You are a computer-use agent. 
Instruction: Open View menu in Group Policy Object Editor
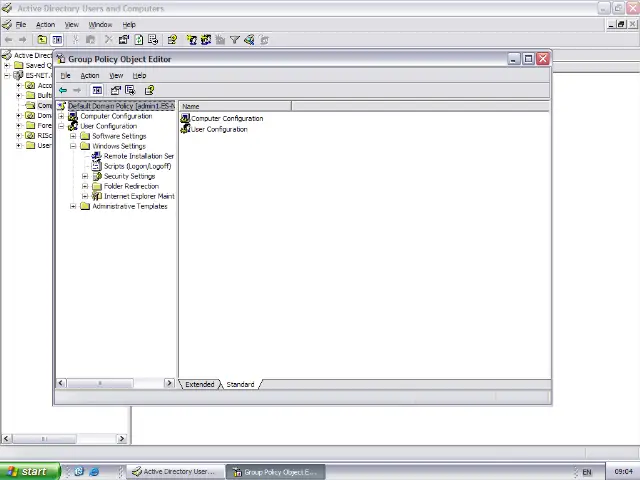click(116, 76)
